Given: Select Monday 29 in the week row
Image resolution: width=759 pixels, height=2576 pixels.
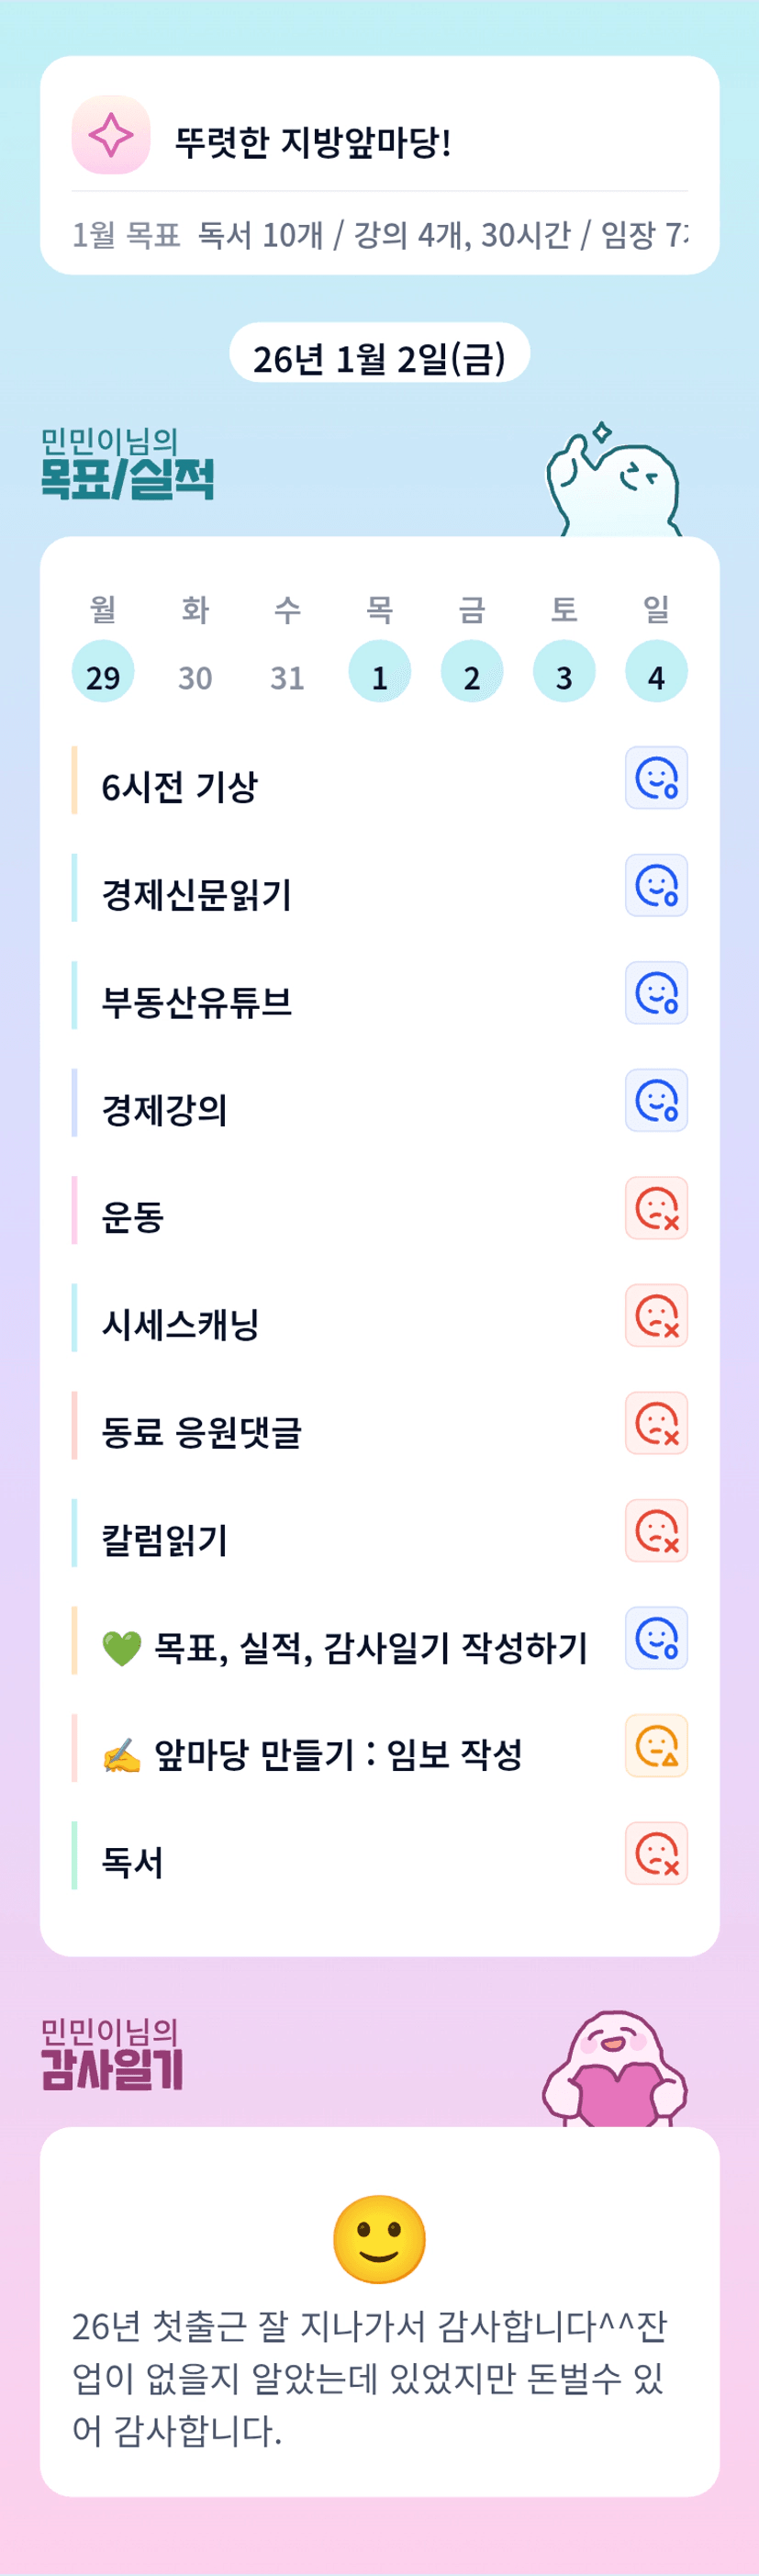Looking at the screenshot, I should [x=103, y=671].
